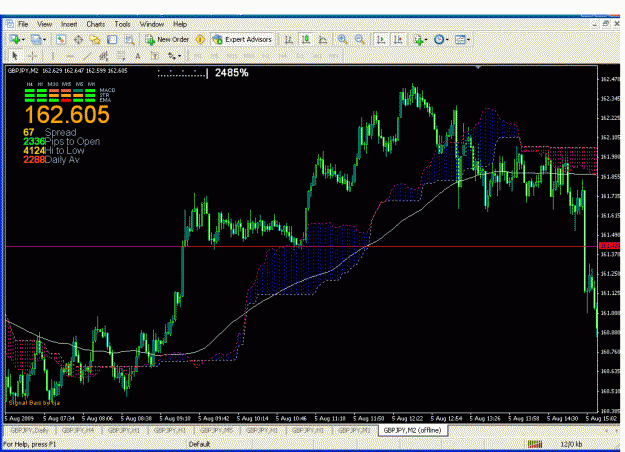Pick the vertical line drawing tool
The image size is (625, 452).
click(52, 56)
